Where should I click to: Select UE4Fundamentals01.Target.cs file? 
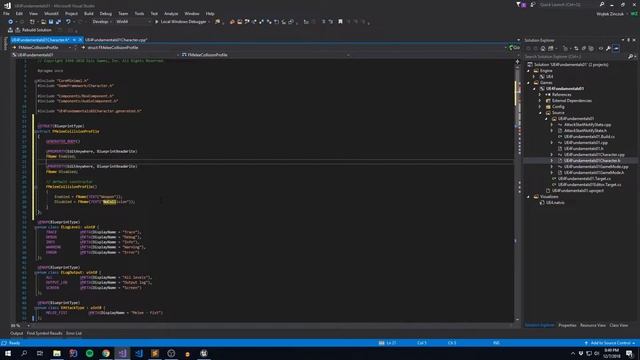[584, 179]
